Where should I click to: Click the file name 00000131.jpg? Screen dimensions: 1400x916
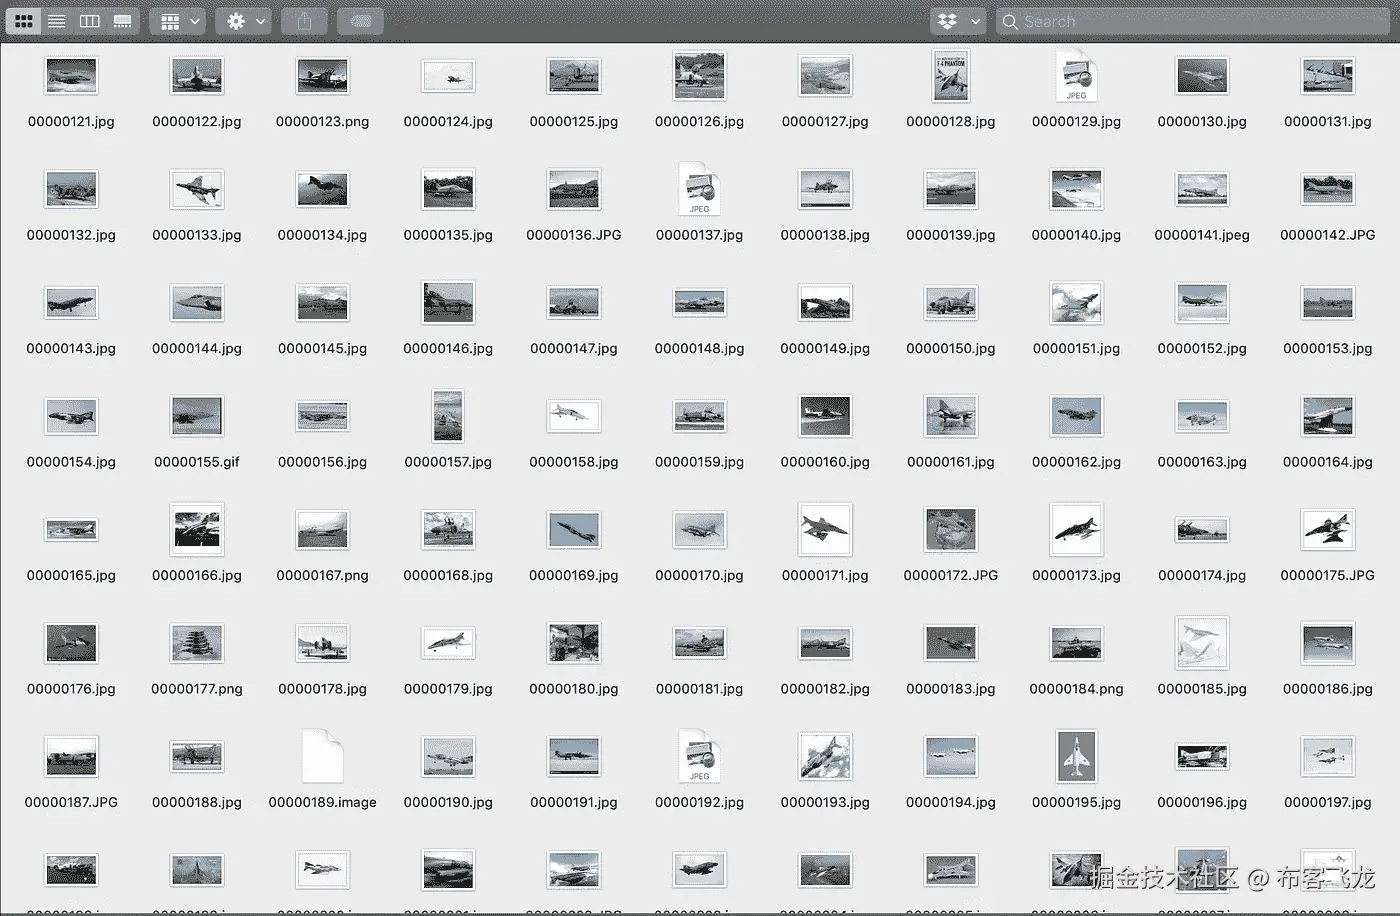tap(1328, 122)
